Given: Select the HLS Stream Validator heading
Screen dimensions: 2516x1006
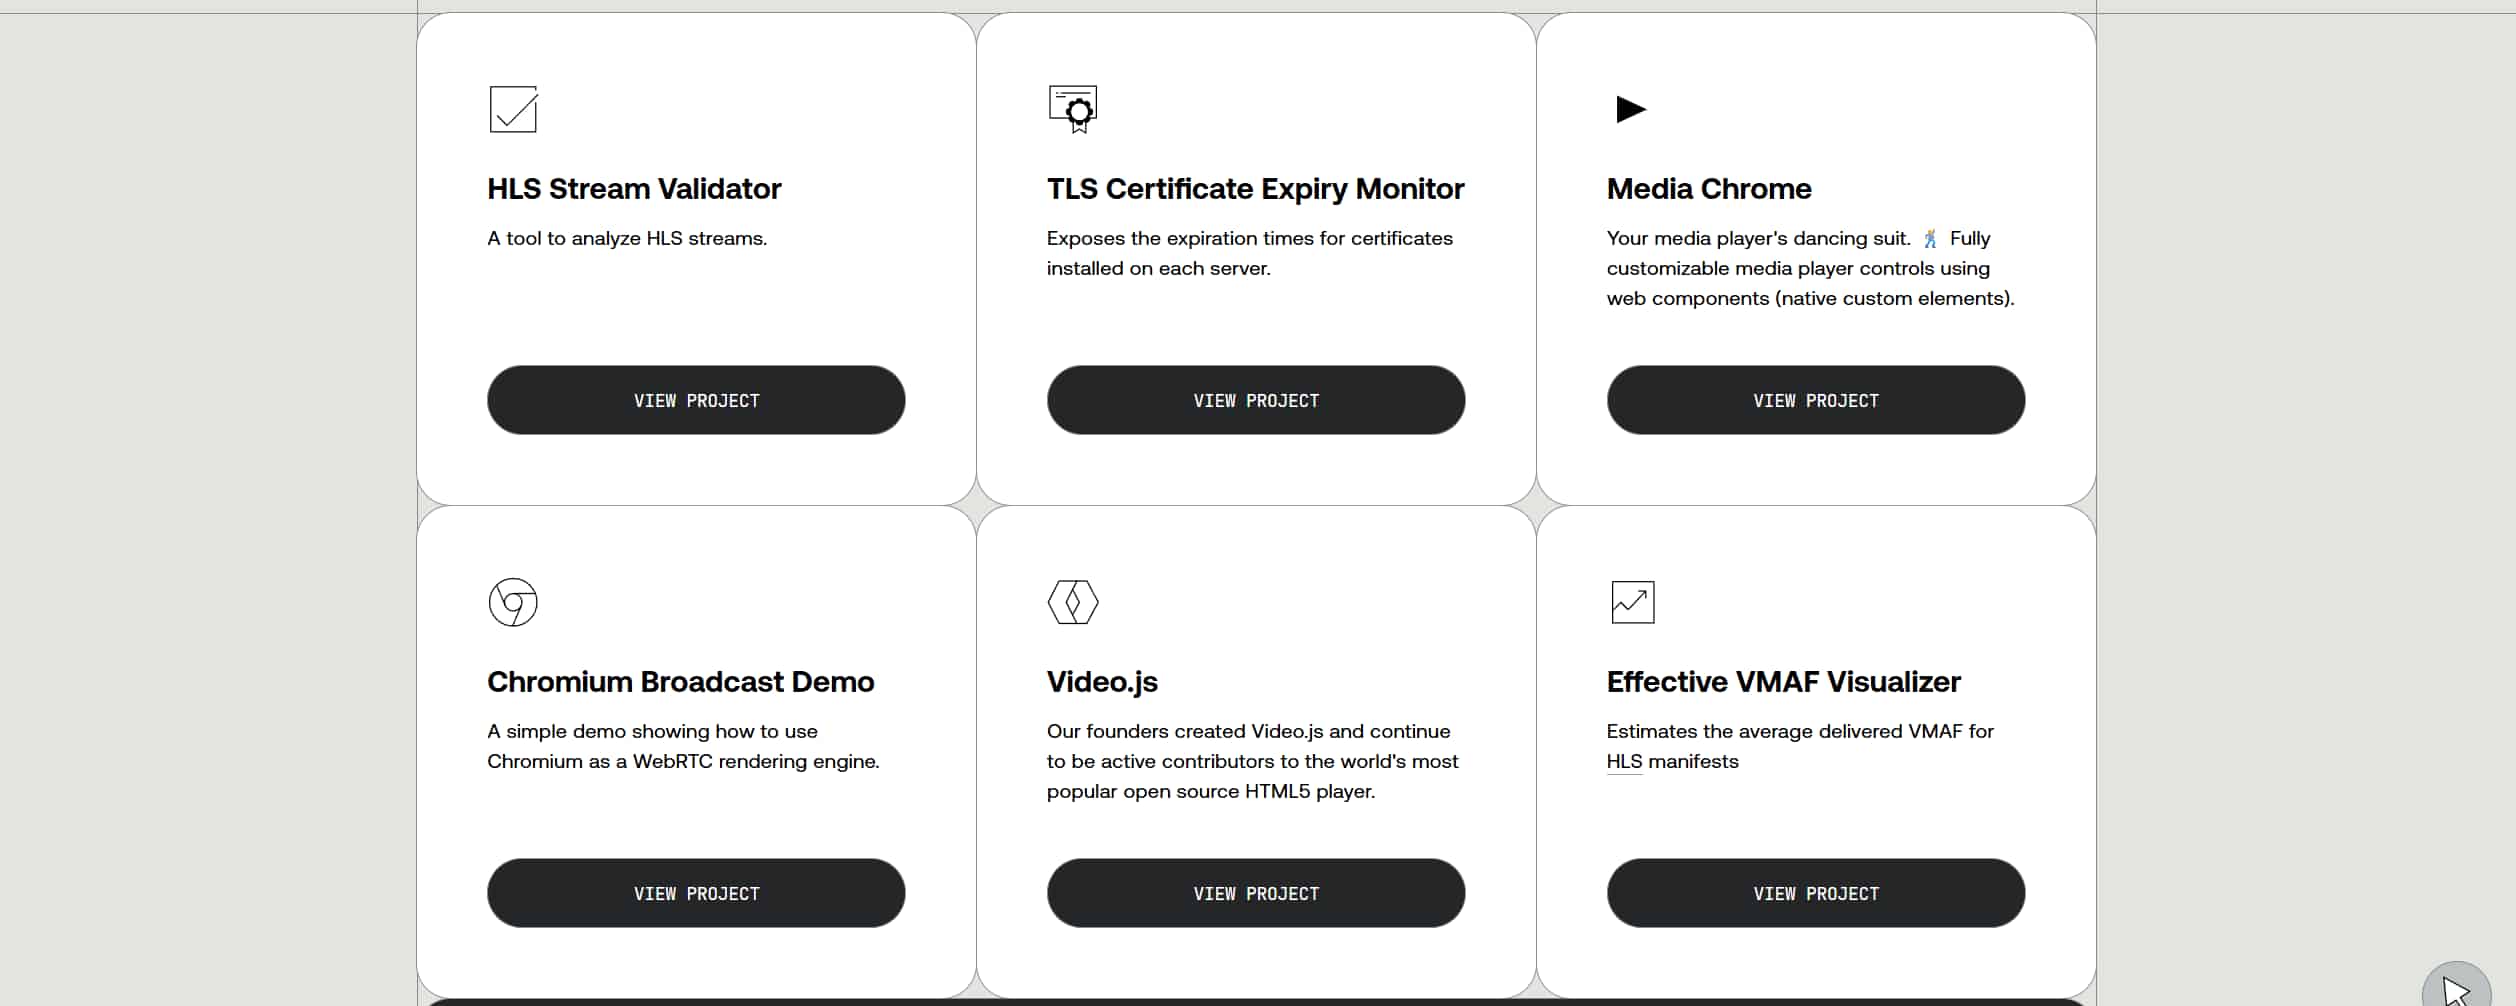Looking at the screenshot, I should tap(634, 189).
